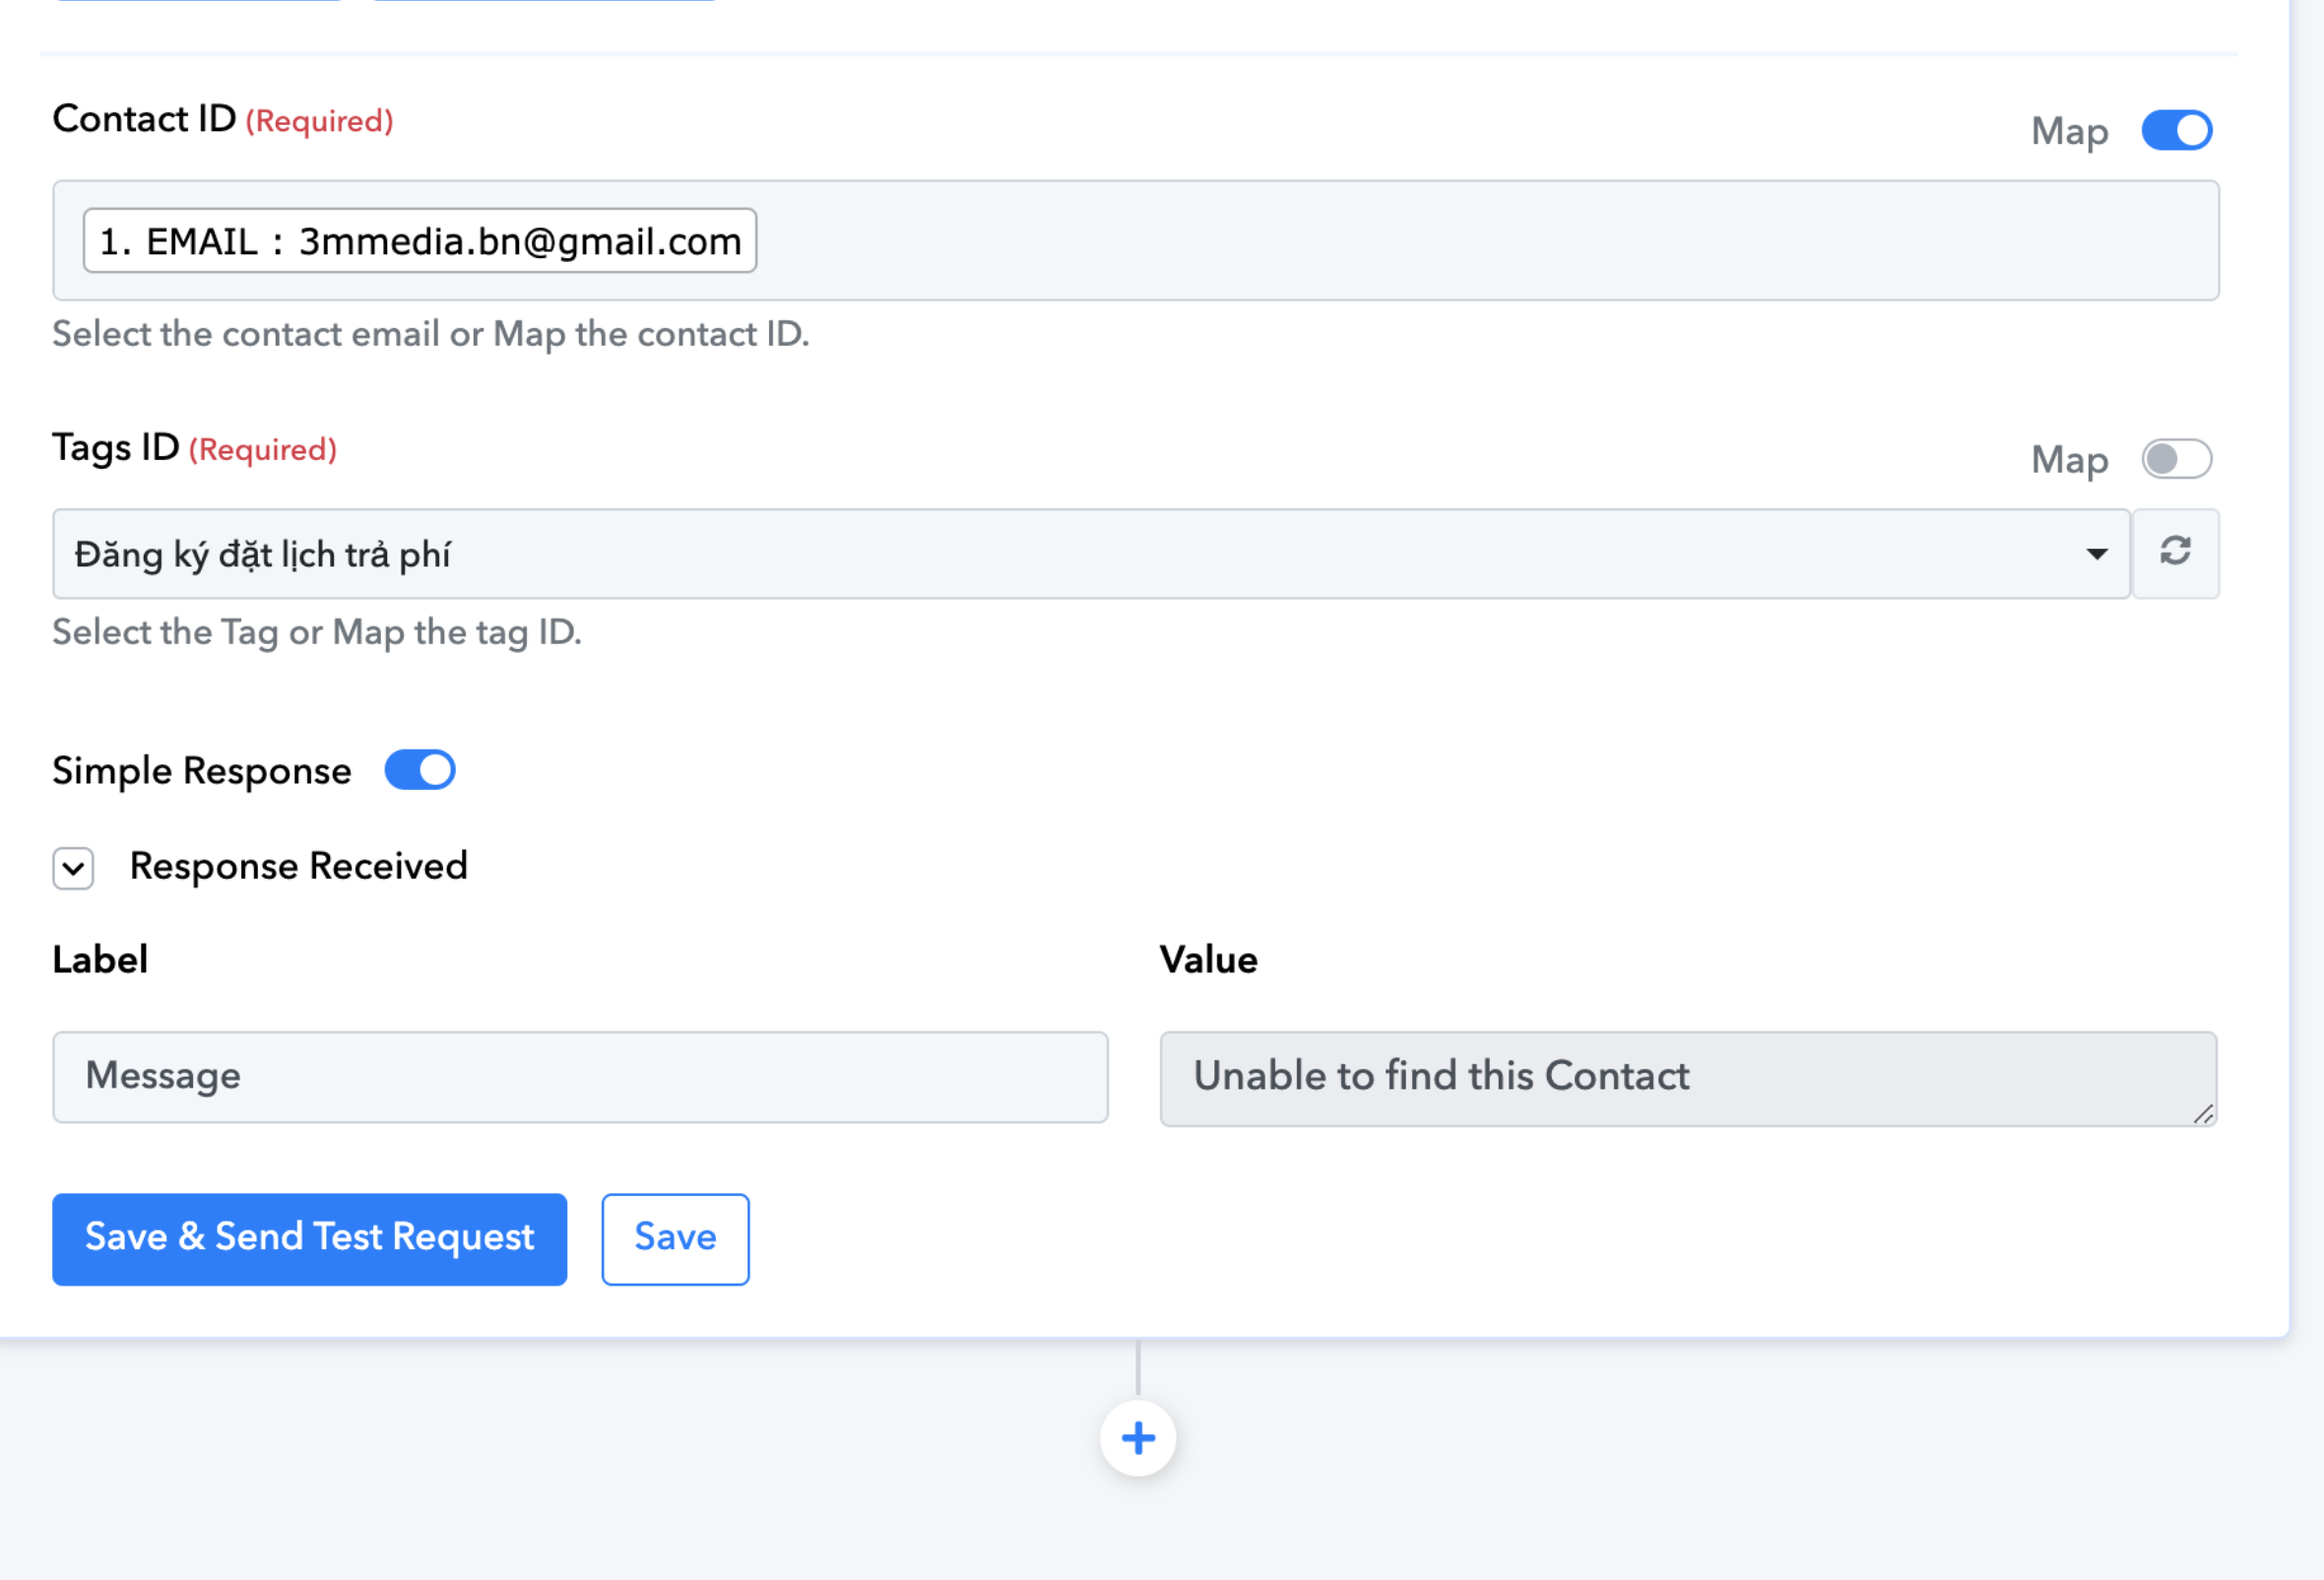Open the Tags ID dropdown arrow
Screen dimensions: 2324x1580
(x=2096, y=554)
